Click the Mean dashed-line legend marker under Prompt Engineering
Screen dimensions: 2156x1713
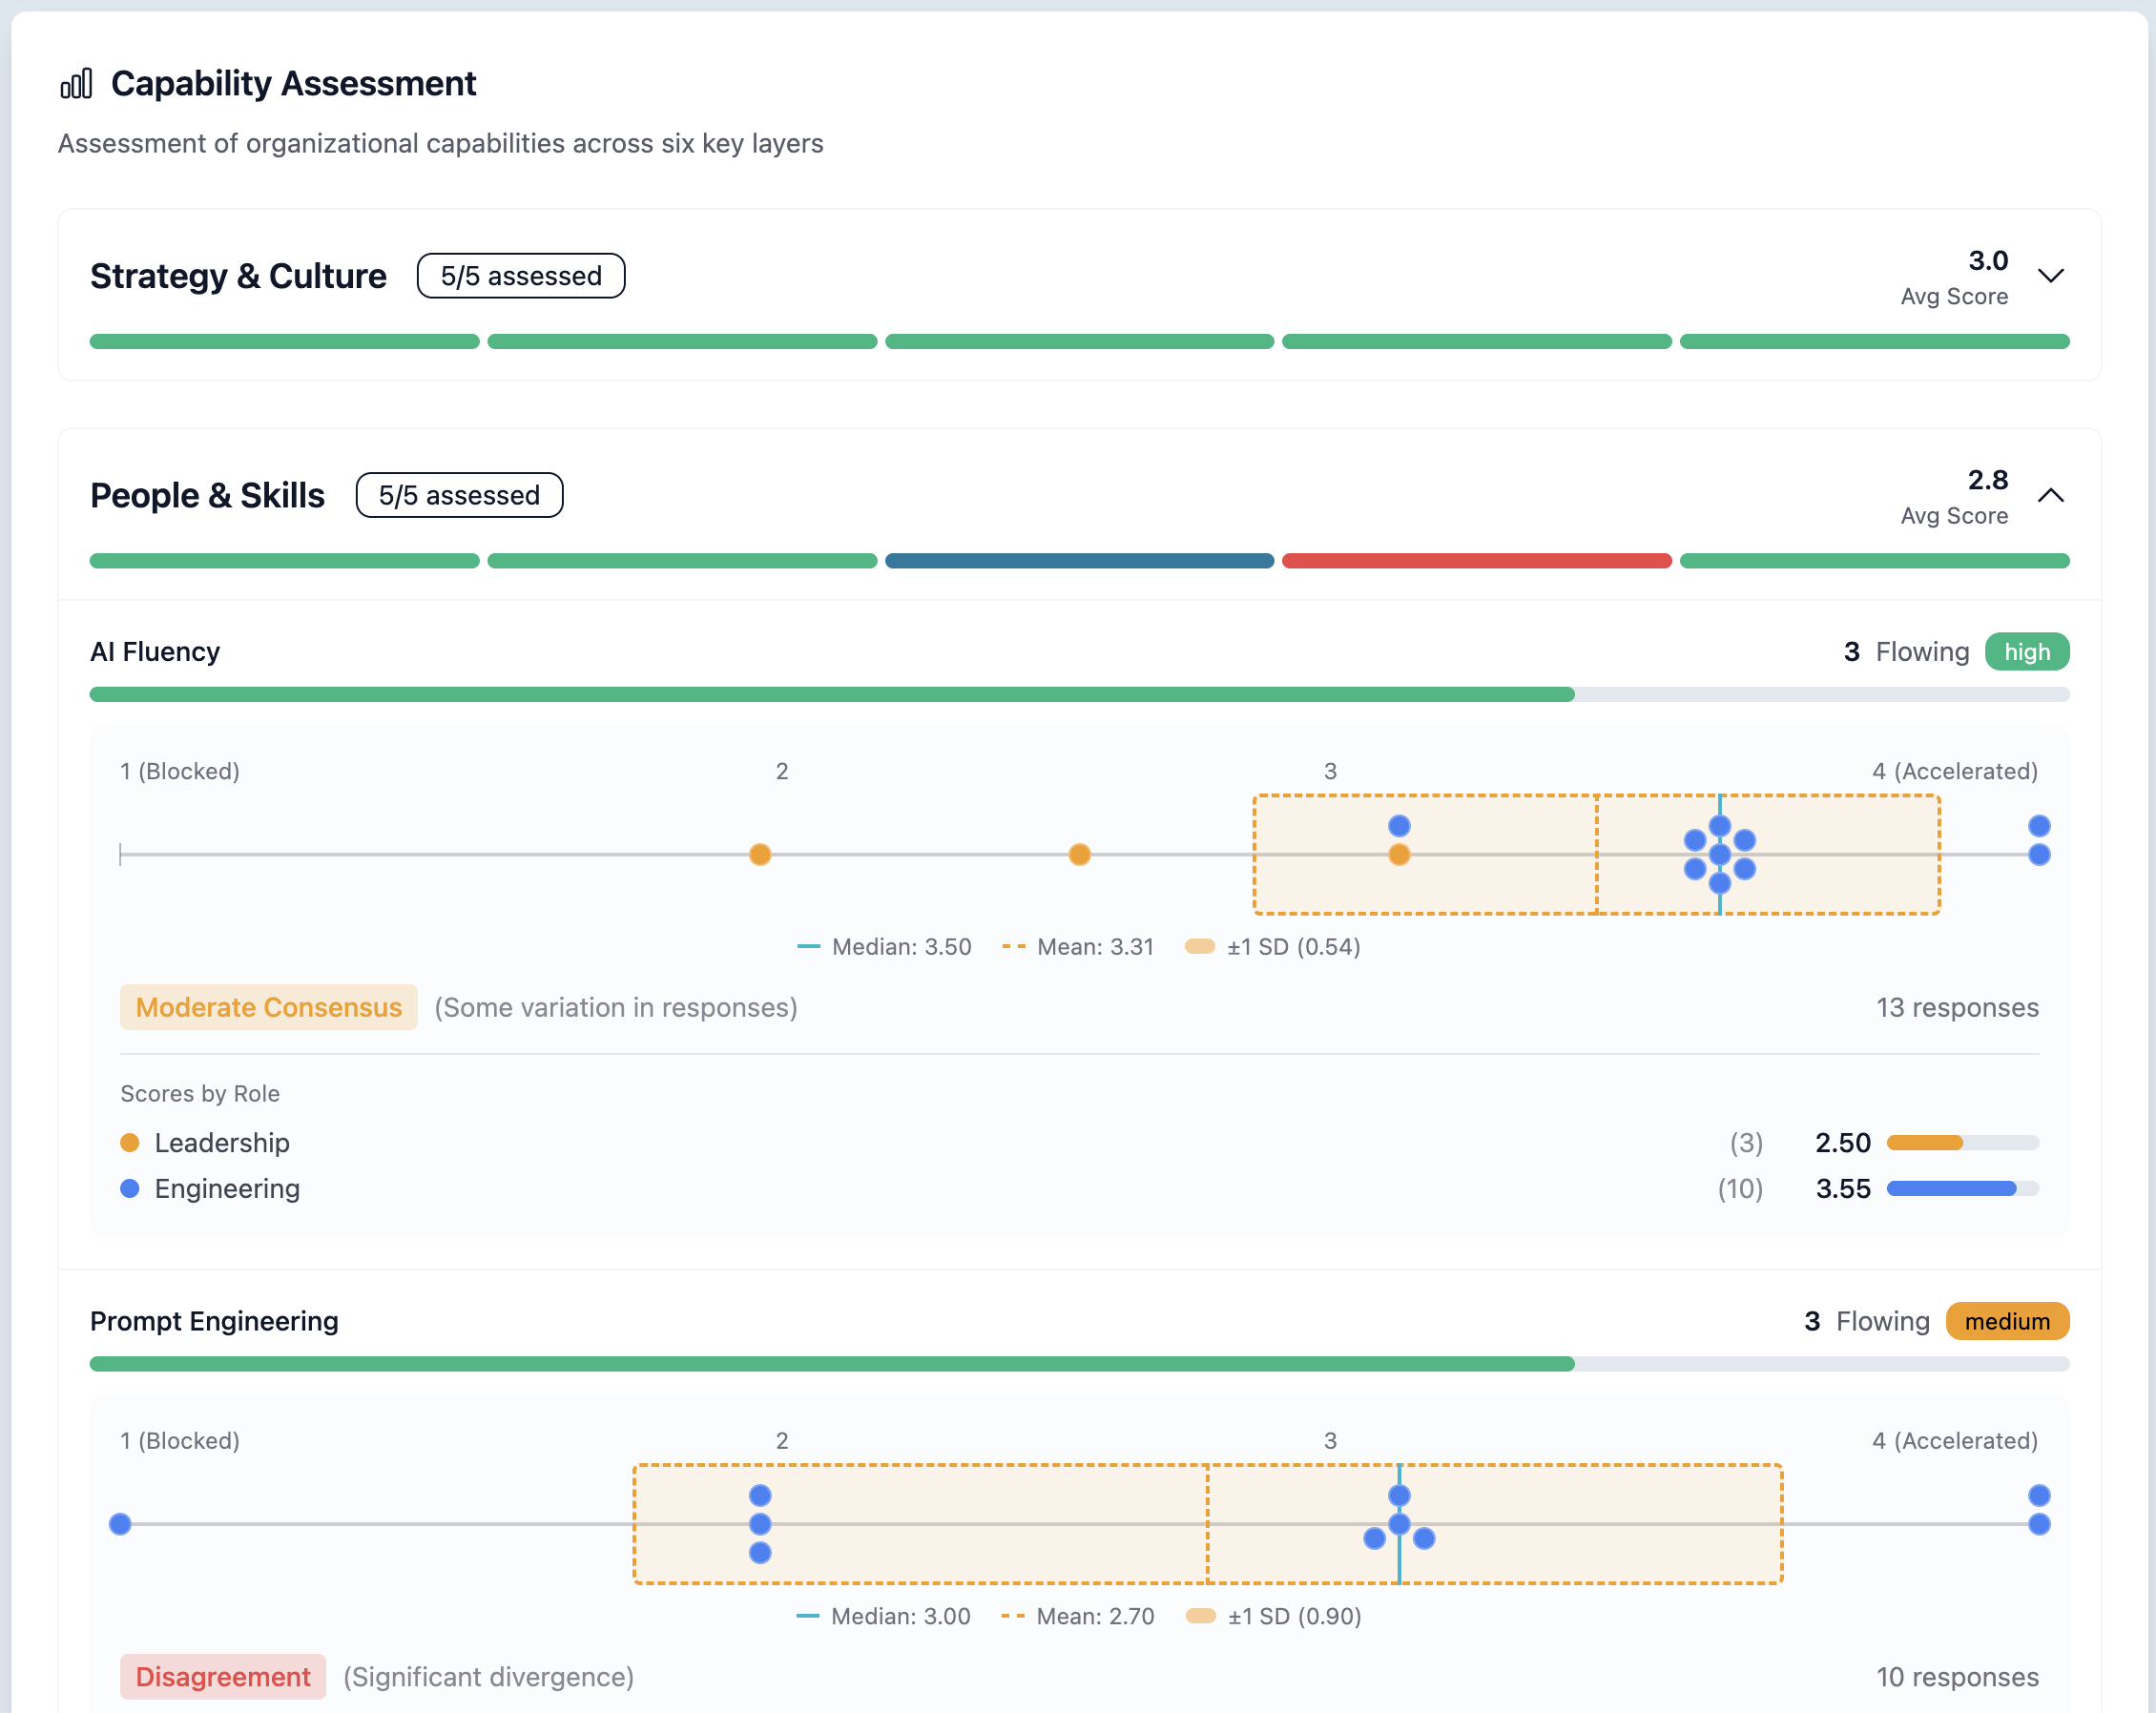[x=1013, y=1616]
